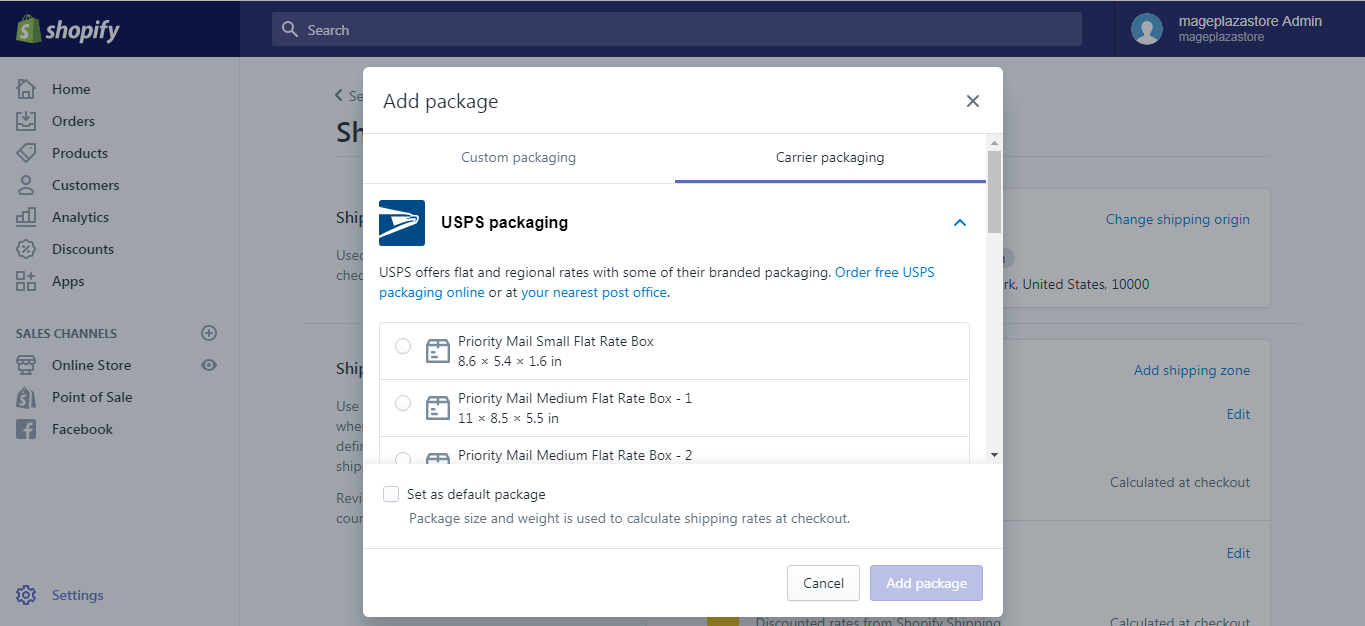Open Online Store sales channel
Viewport: 1365px width, 626px height.
[91, 365]
